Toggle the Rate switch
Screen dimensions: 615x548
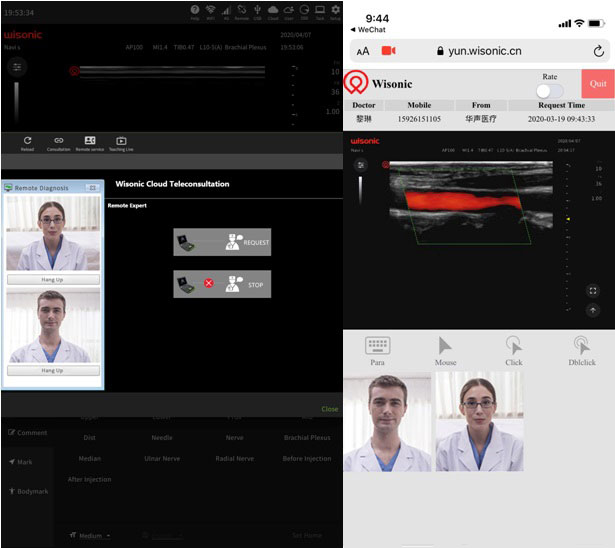pos(550,90)
